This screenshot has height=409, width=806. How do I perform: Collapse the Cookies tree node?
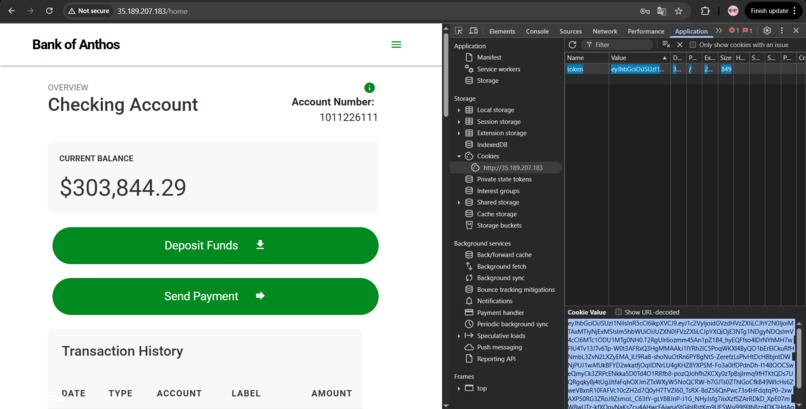[459, 156]
